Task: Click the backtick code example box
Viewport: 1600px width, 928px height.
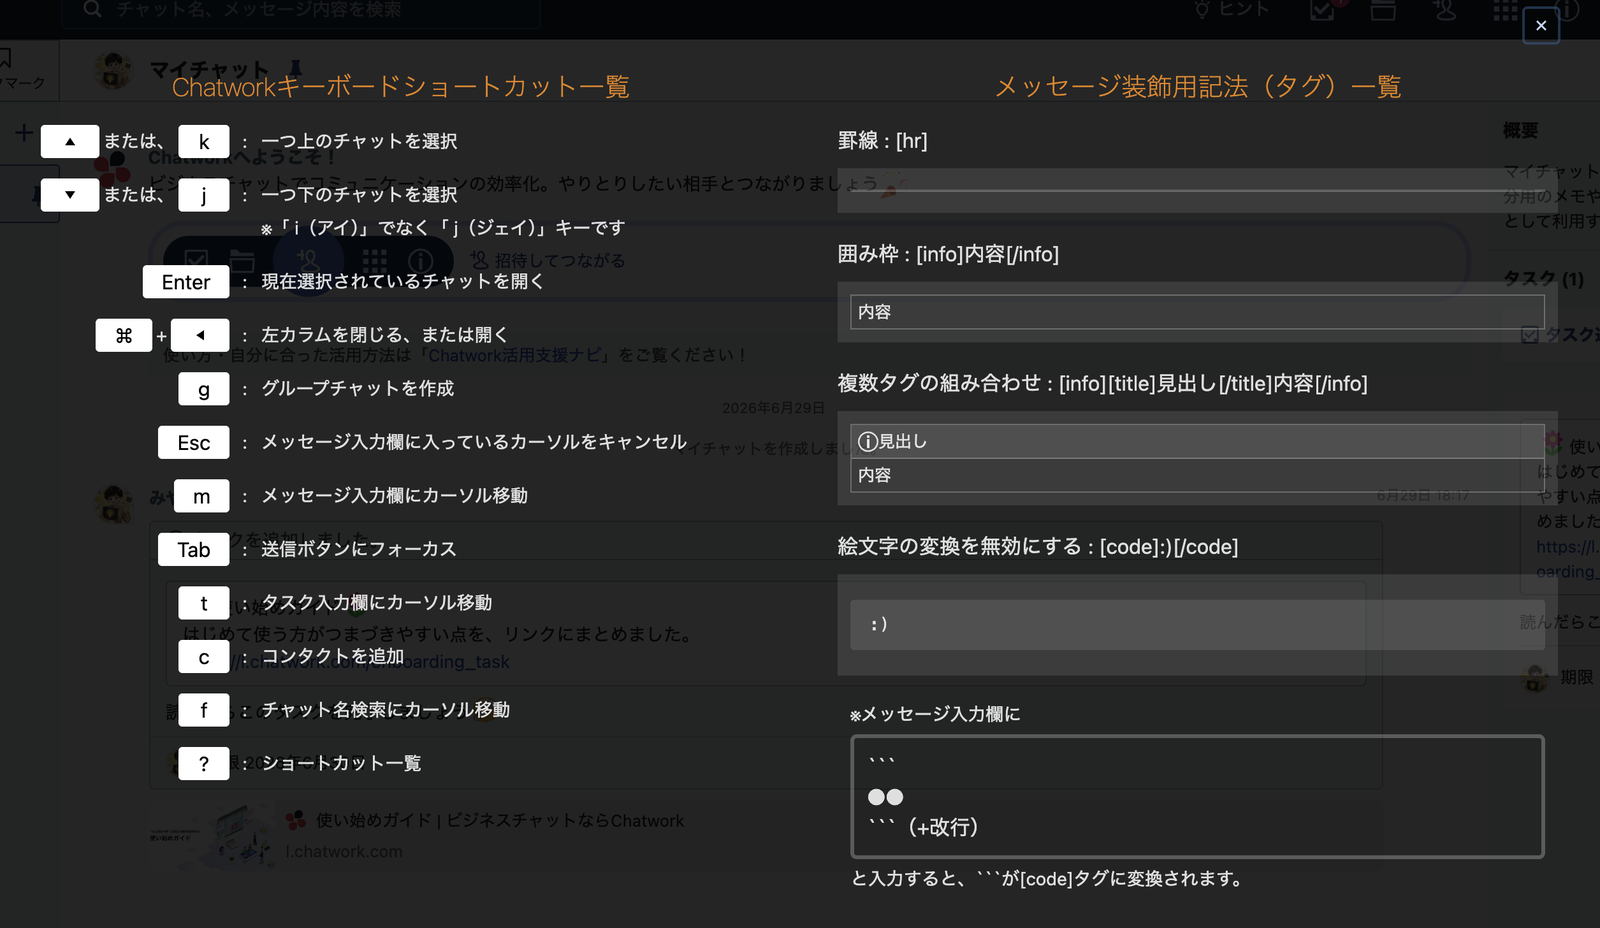Action: pyautogui.click(x=1197, y=797)
